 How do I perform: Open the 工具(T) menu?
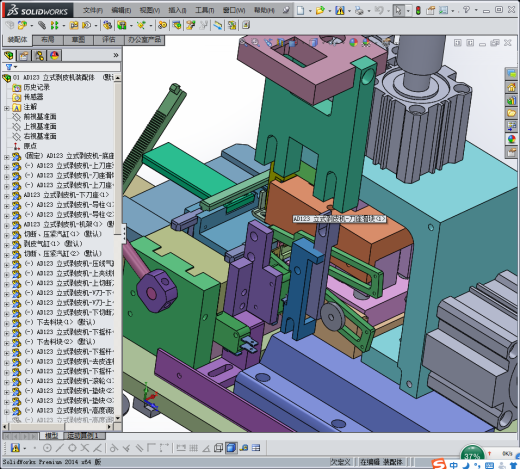pos(204,10)
